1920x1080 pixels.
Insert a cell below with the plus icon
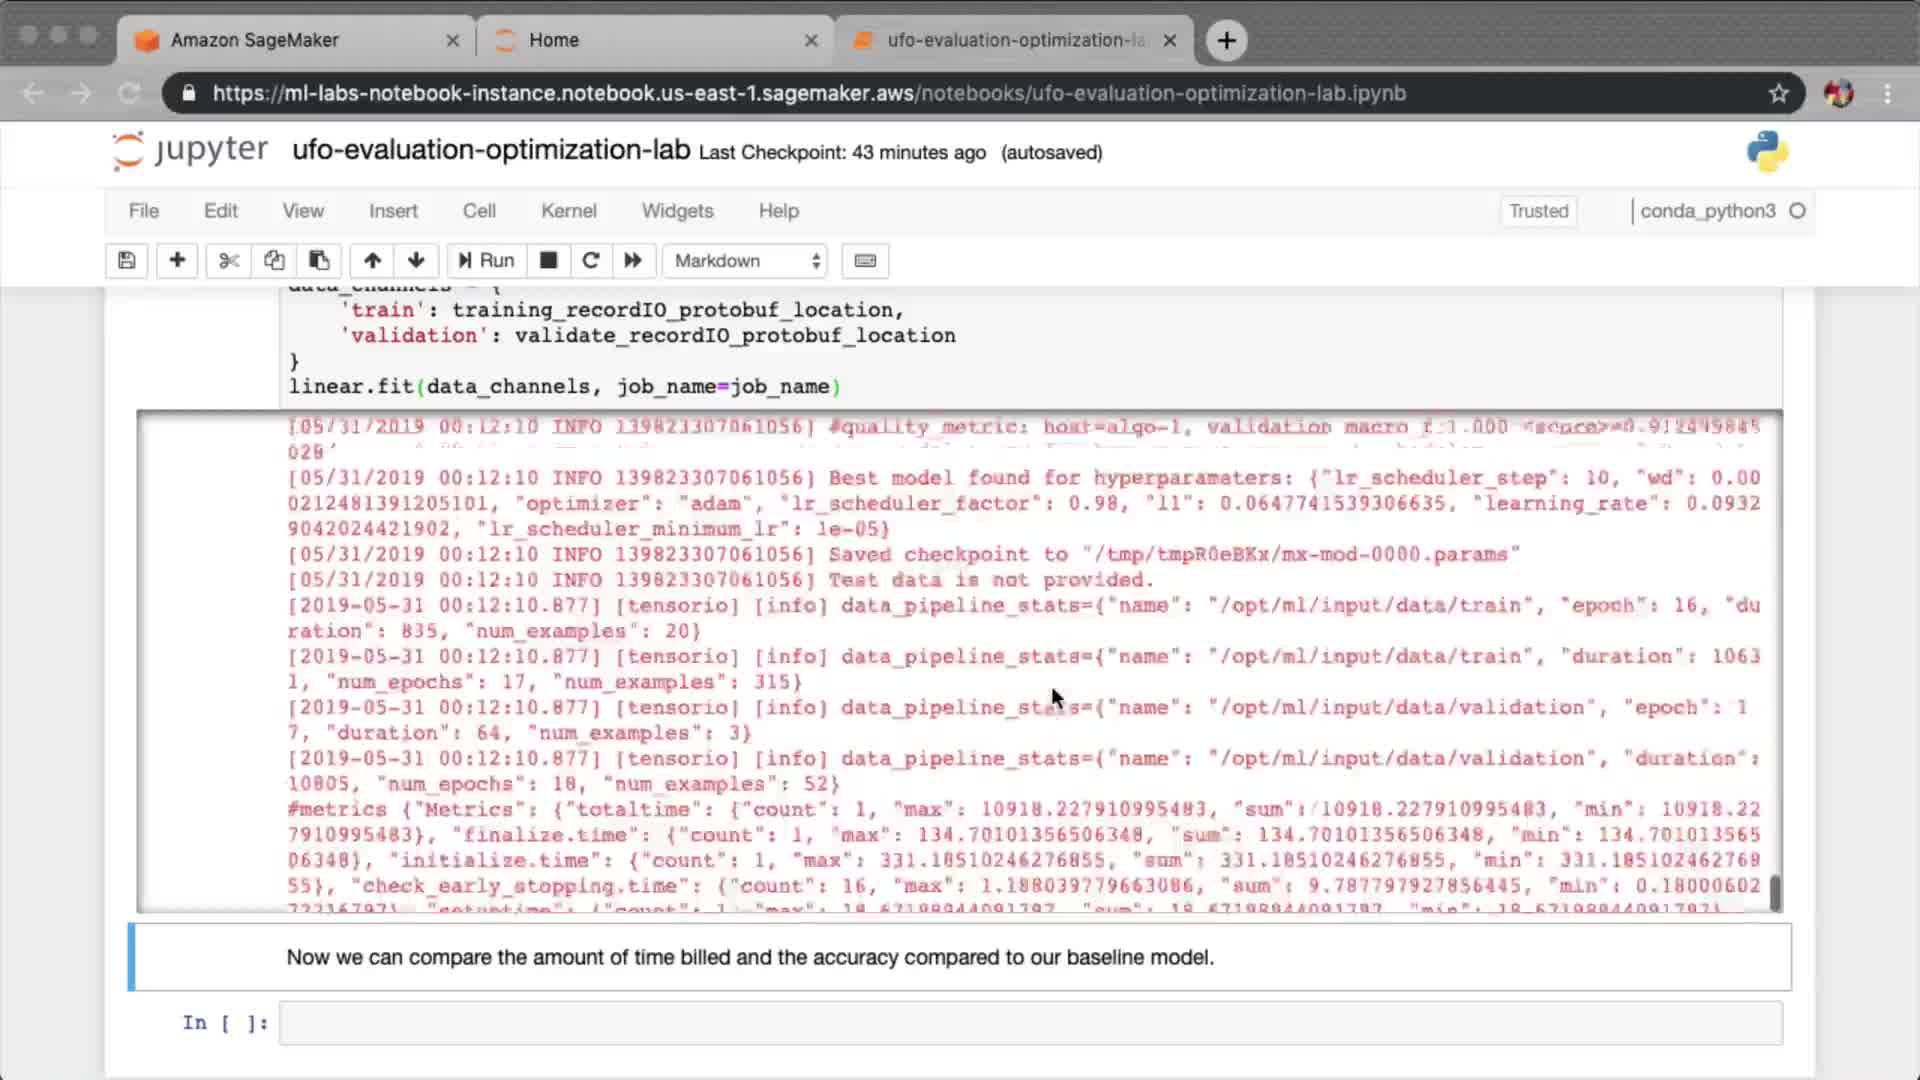pyautogui.click(x=177, y=261)
